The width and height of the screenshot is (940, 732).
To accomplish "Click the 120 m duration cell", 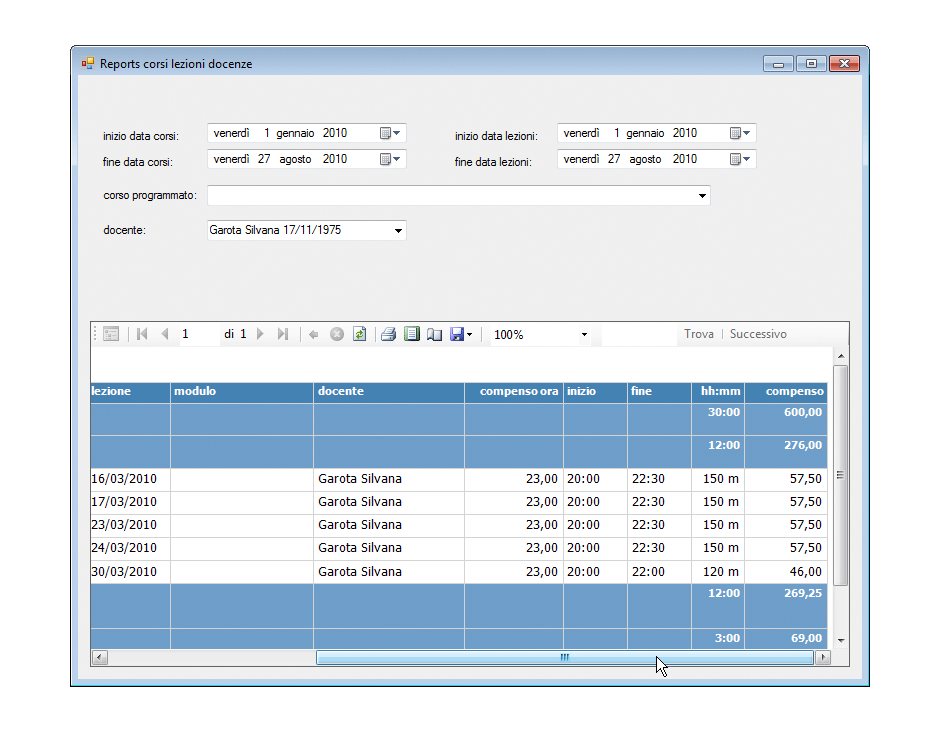I will point(718,572).
